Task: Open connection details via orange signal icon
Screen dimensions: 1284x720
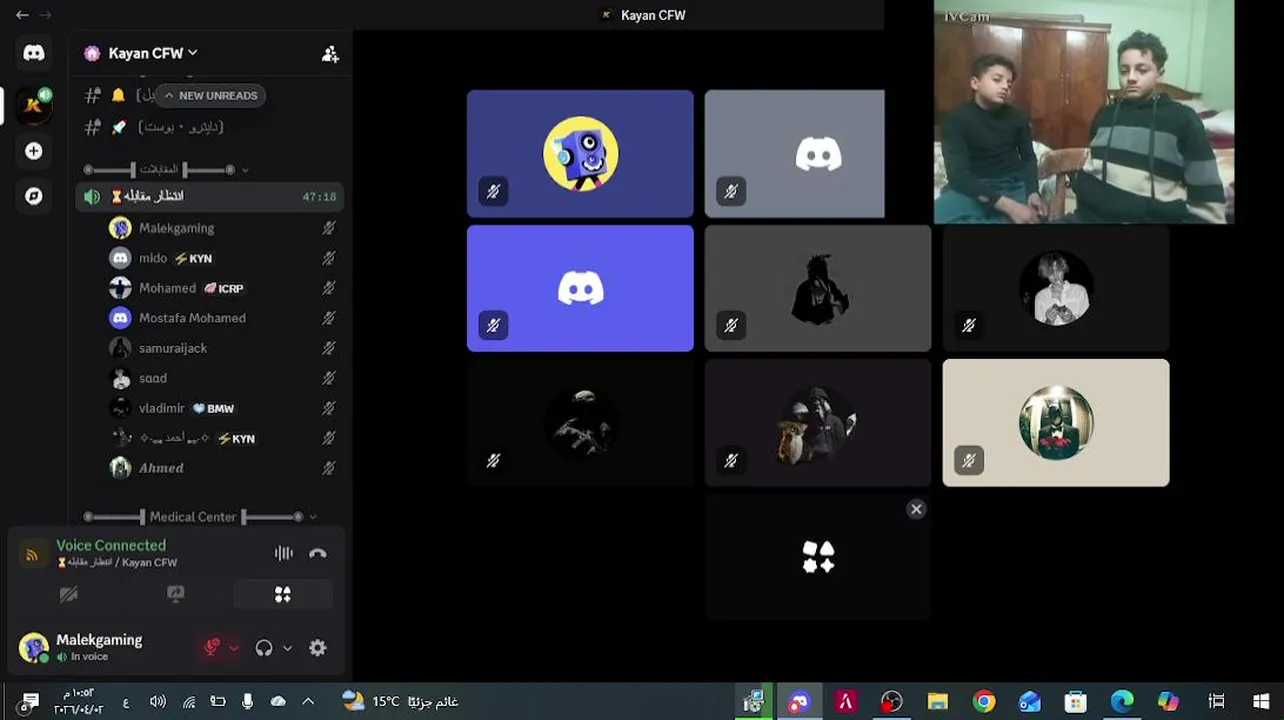Action: pyautogui.click(x=32, y=554)
